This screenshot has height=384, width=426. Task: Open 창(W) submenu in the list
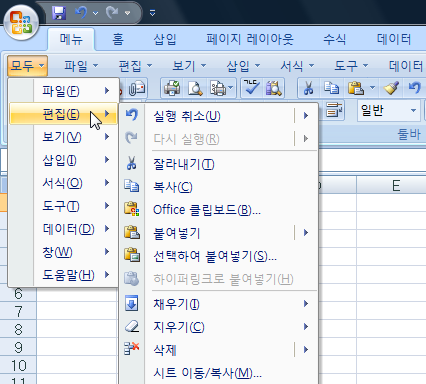tap(63, 252)
